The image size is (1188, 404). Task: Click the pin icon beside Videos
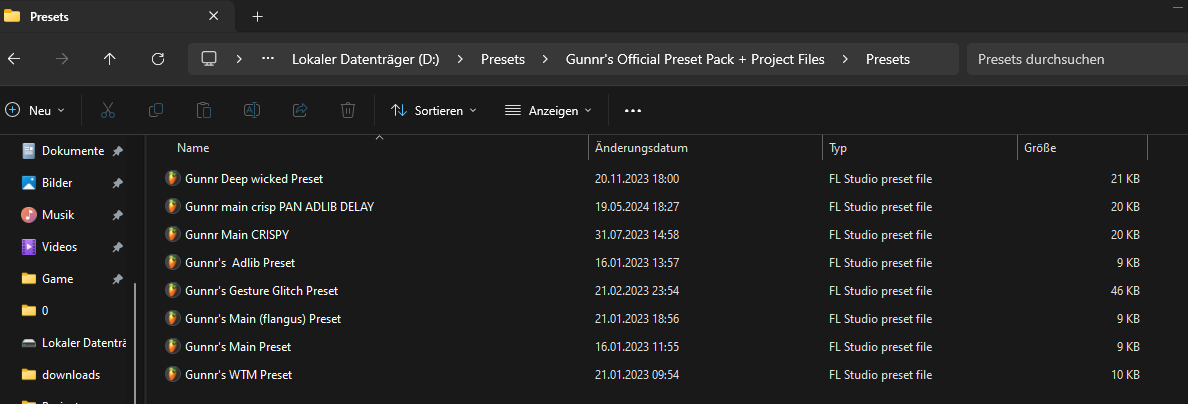(117, 247)
